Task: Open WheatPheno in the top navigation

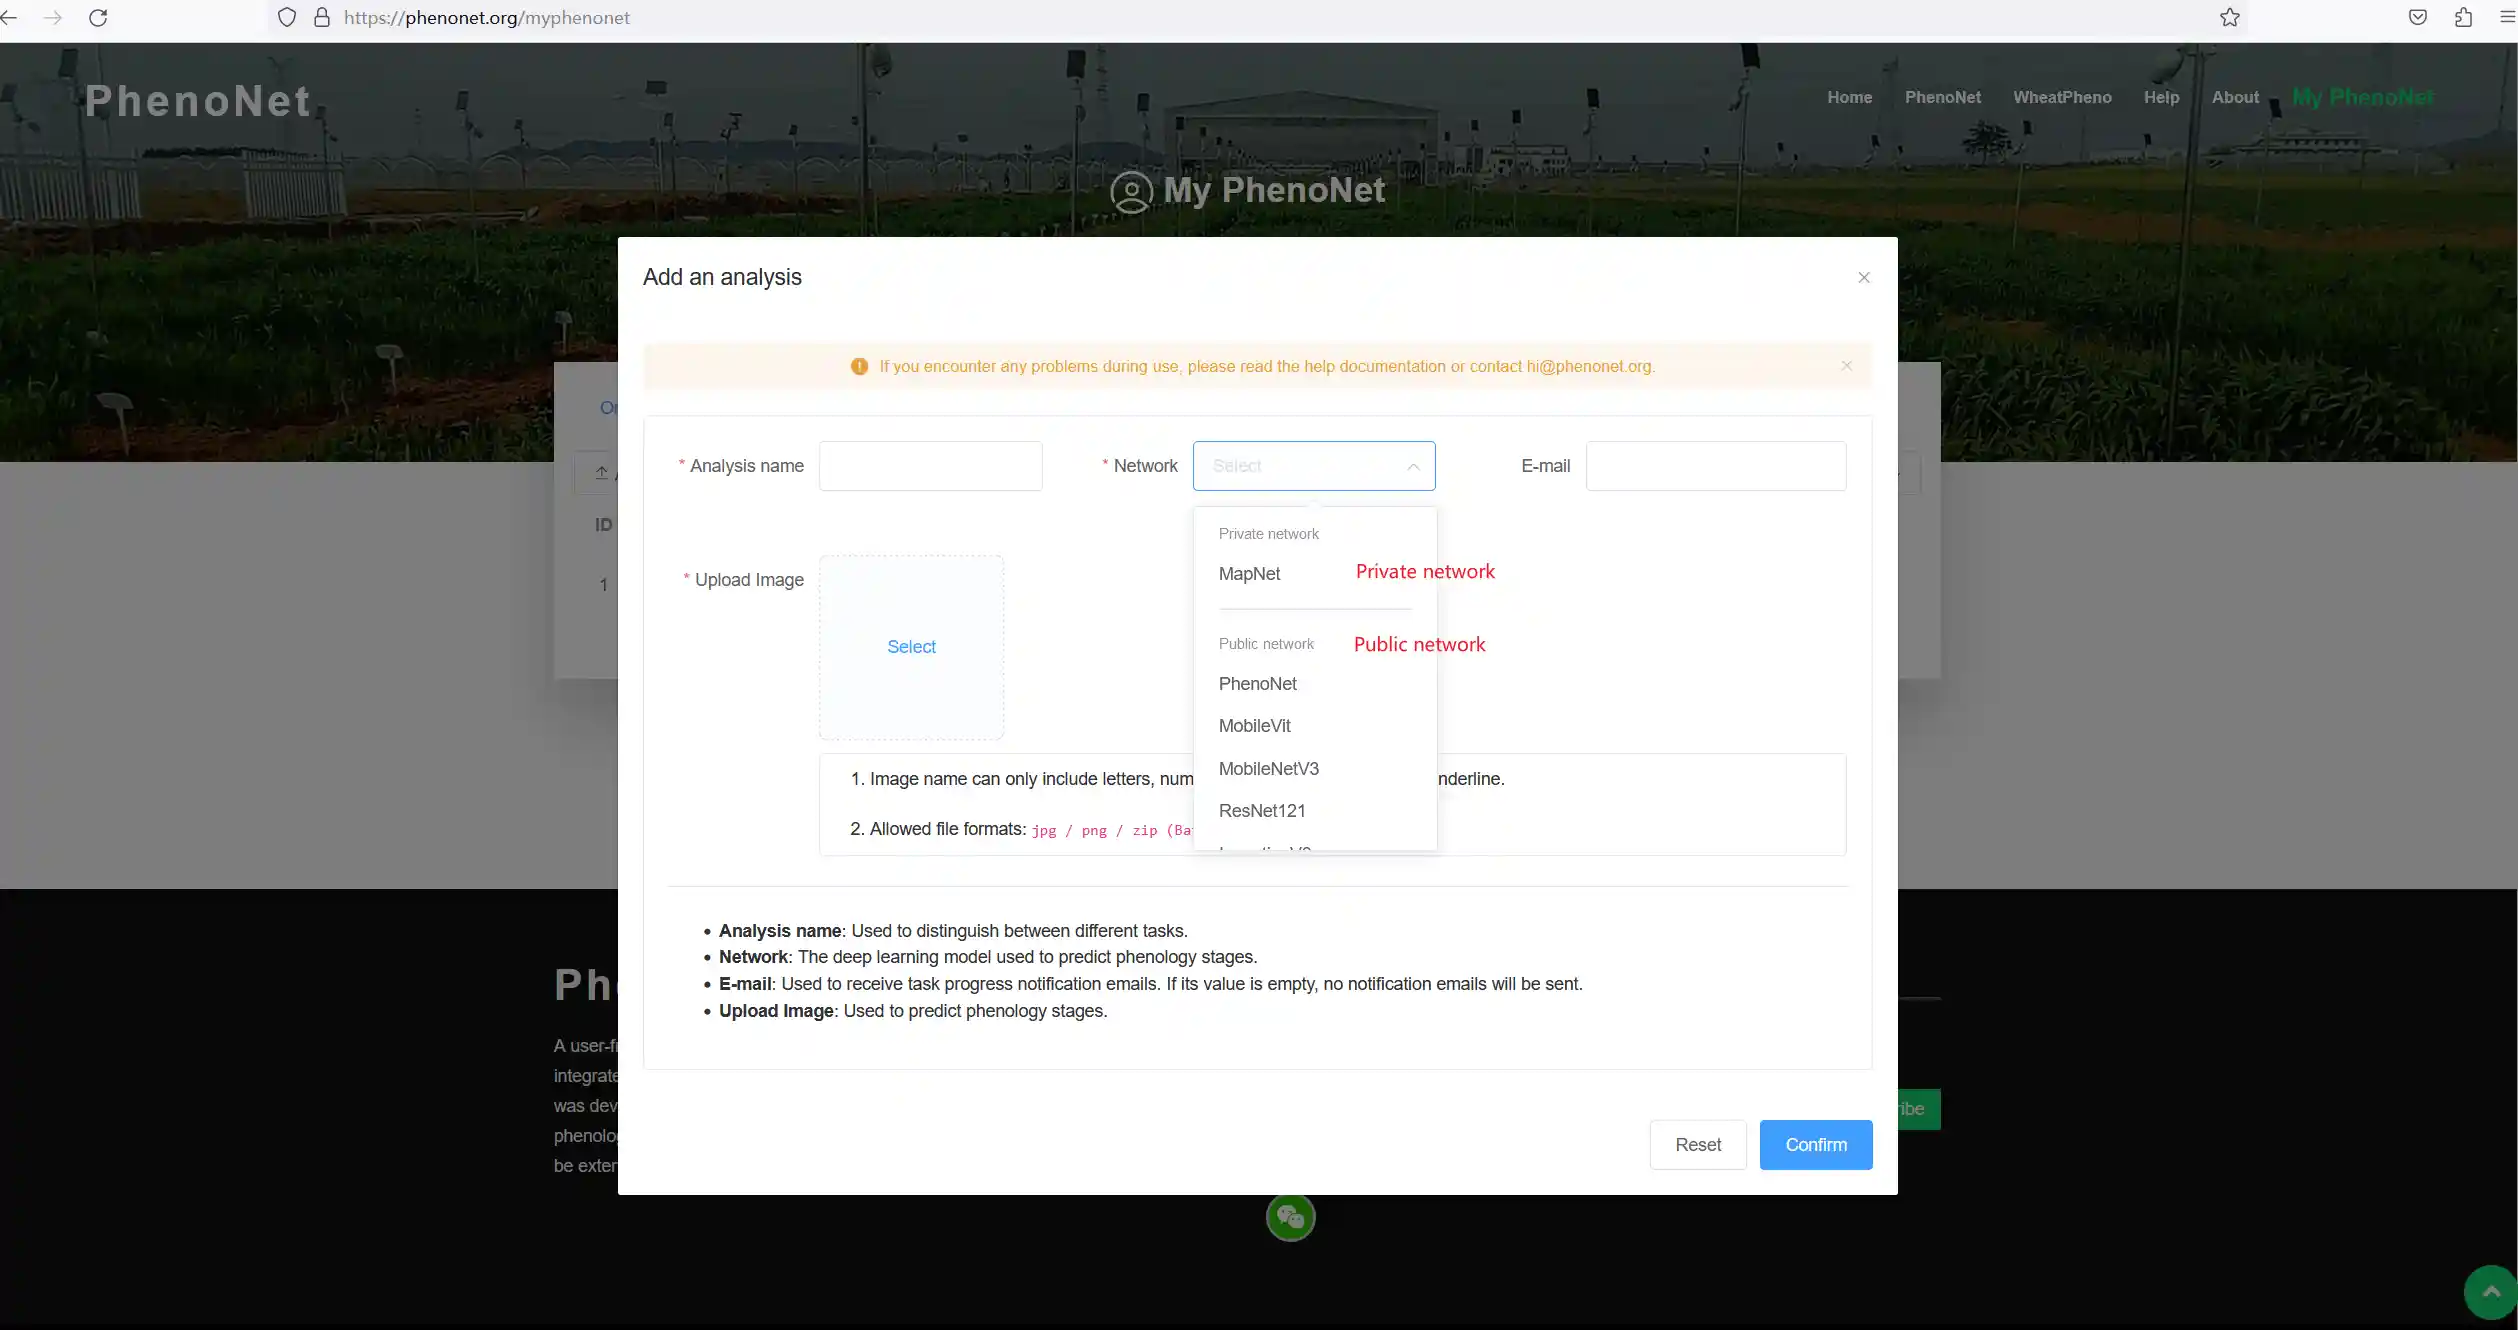Action: click(2062, 97)
